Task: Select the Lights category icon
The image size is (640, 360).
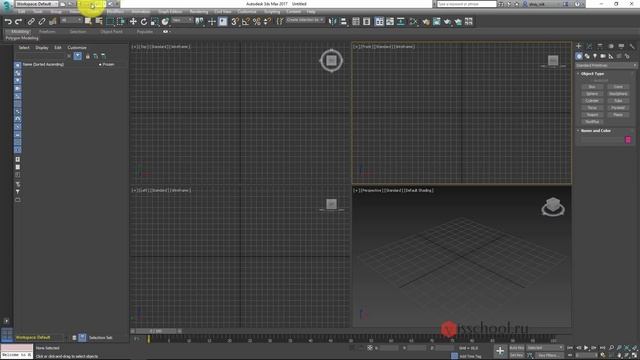Action: pyautogui.click(x=595, y=56)
